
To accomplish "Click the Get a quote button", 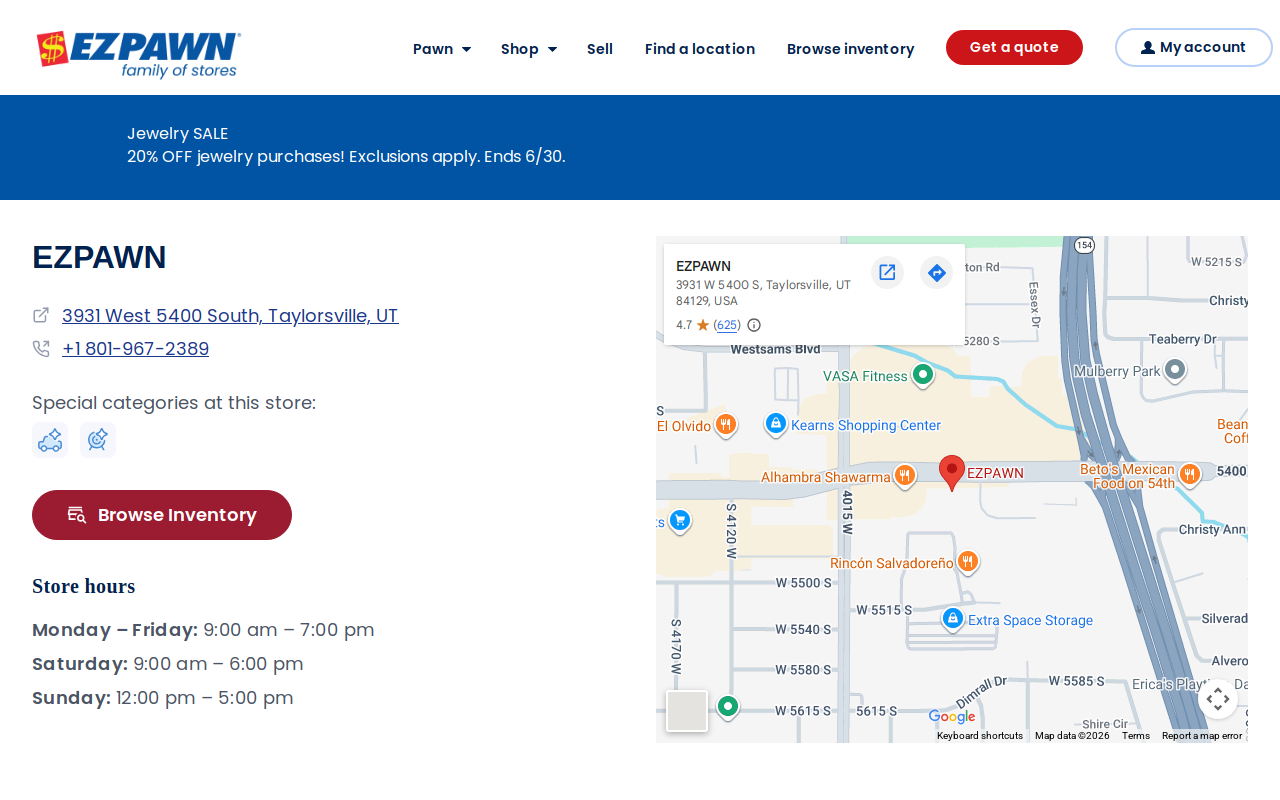I will tap(1014, 47).
